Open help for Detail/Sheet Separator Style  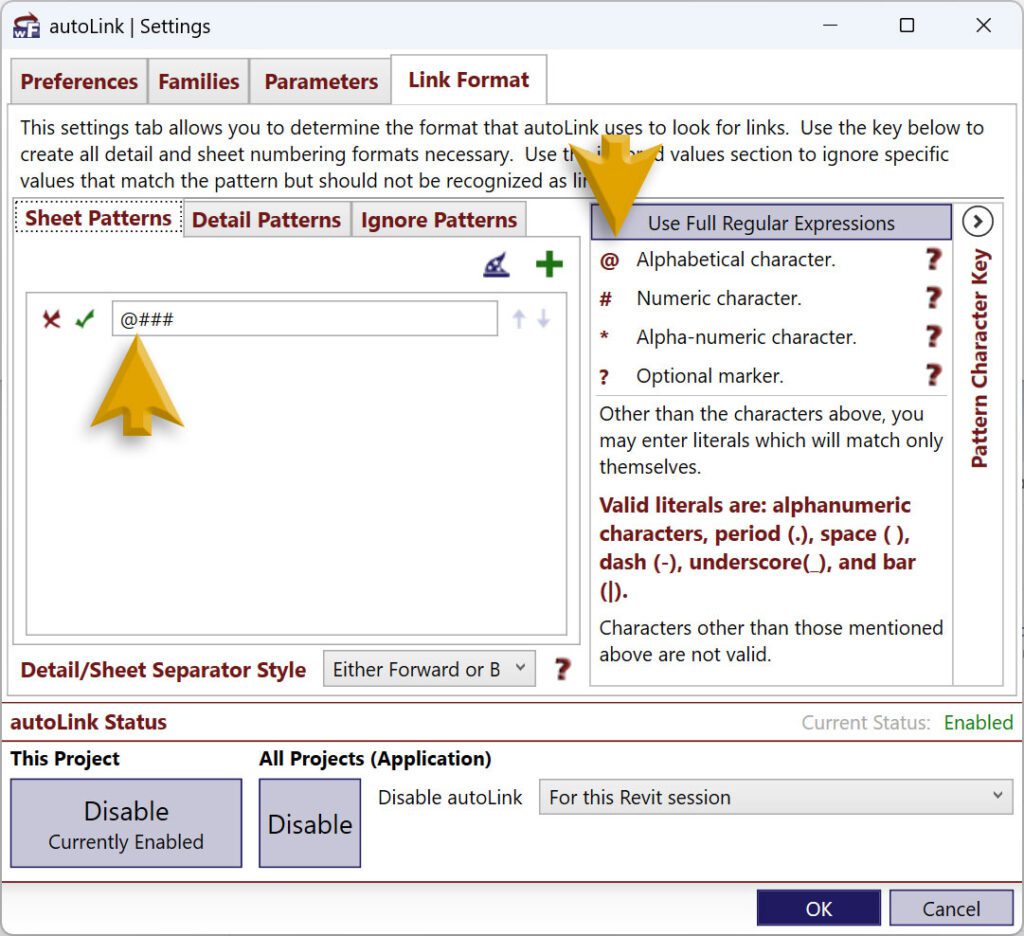[562, 670]
